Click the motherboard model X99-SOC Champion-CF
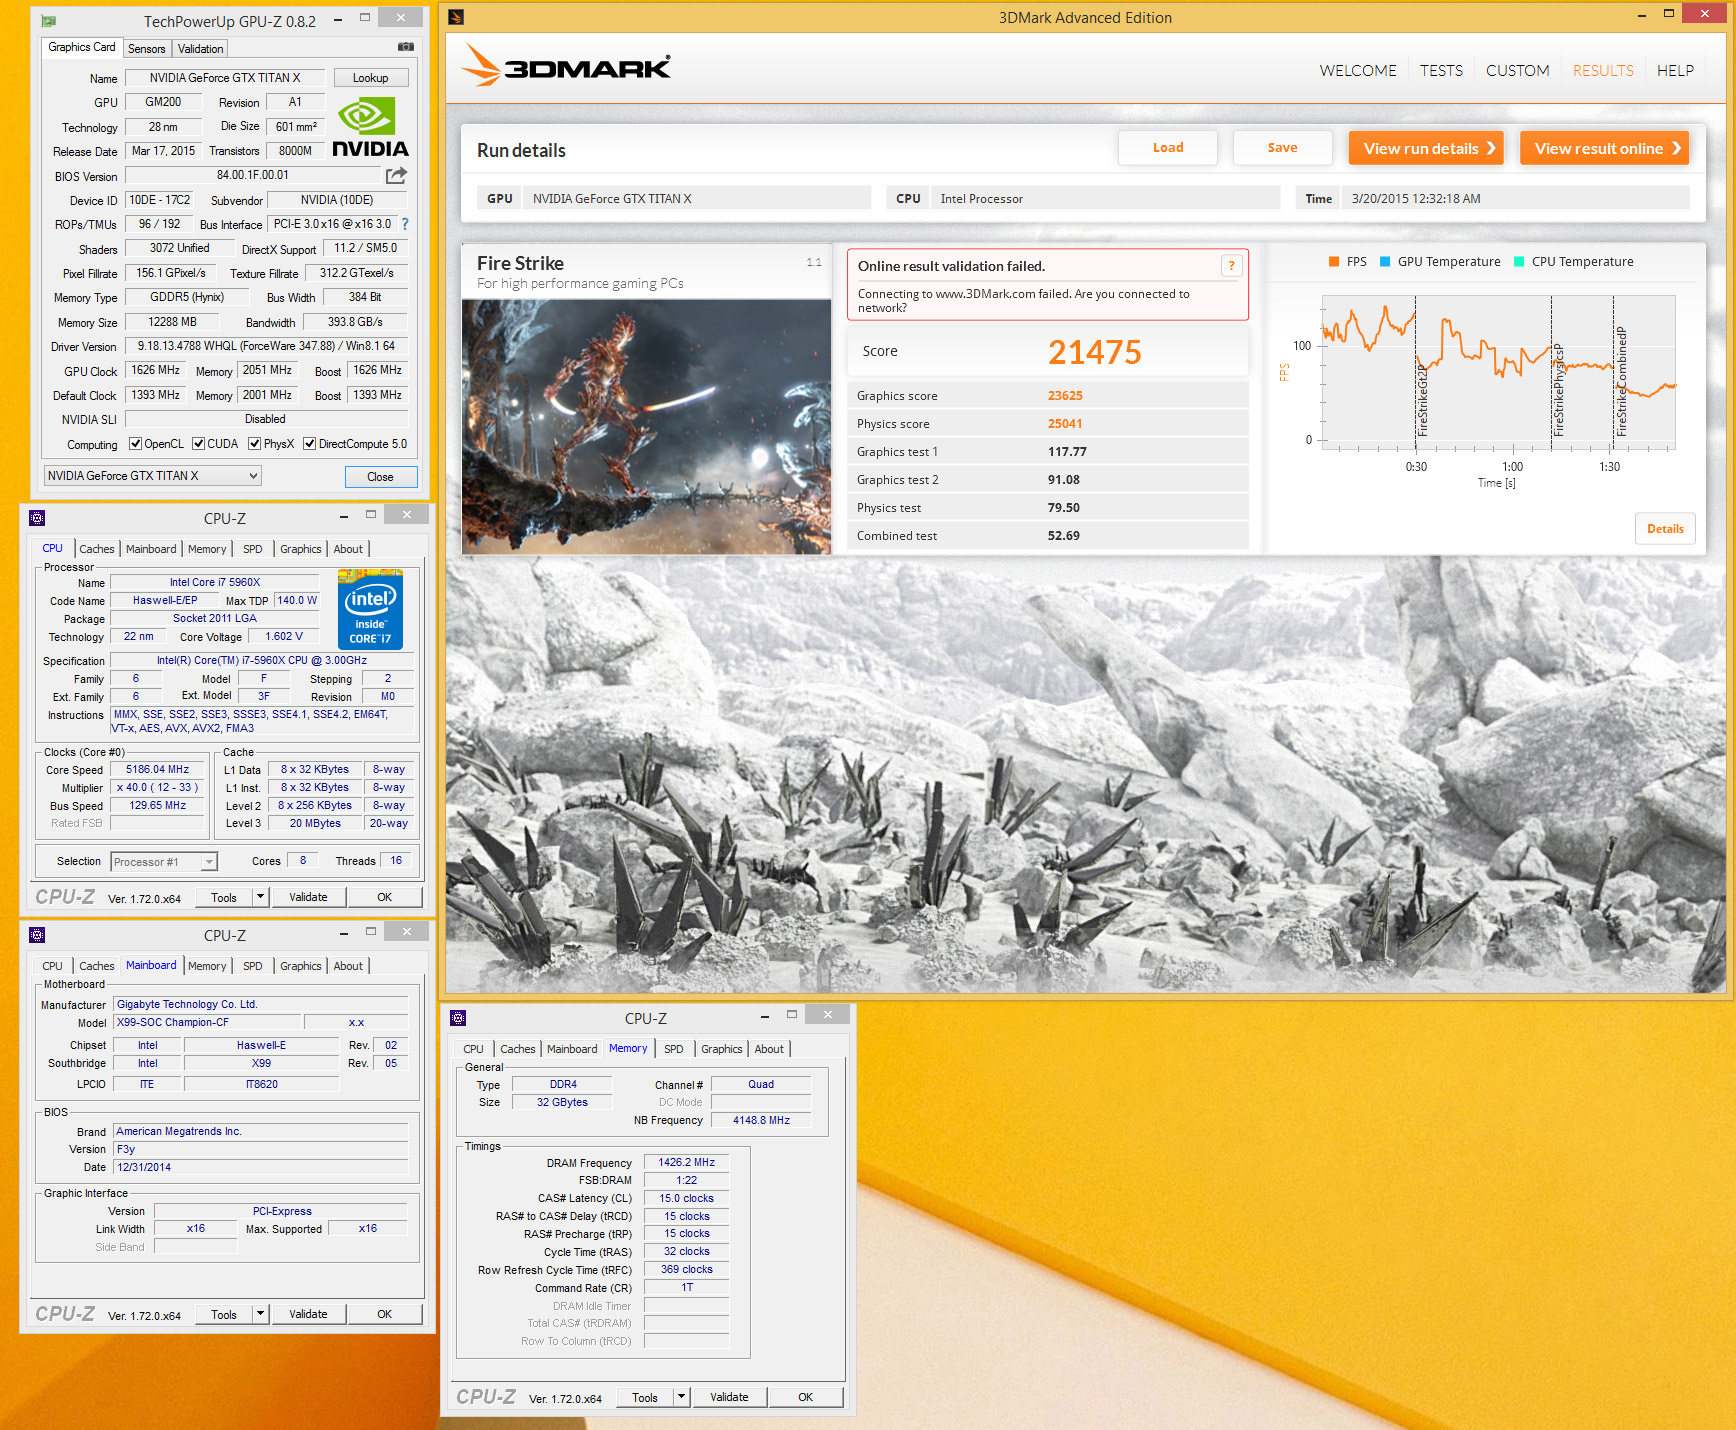The height and width of the screenshot is (1430, 1736). (x=206, y=1022)
